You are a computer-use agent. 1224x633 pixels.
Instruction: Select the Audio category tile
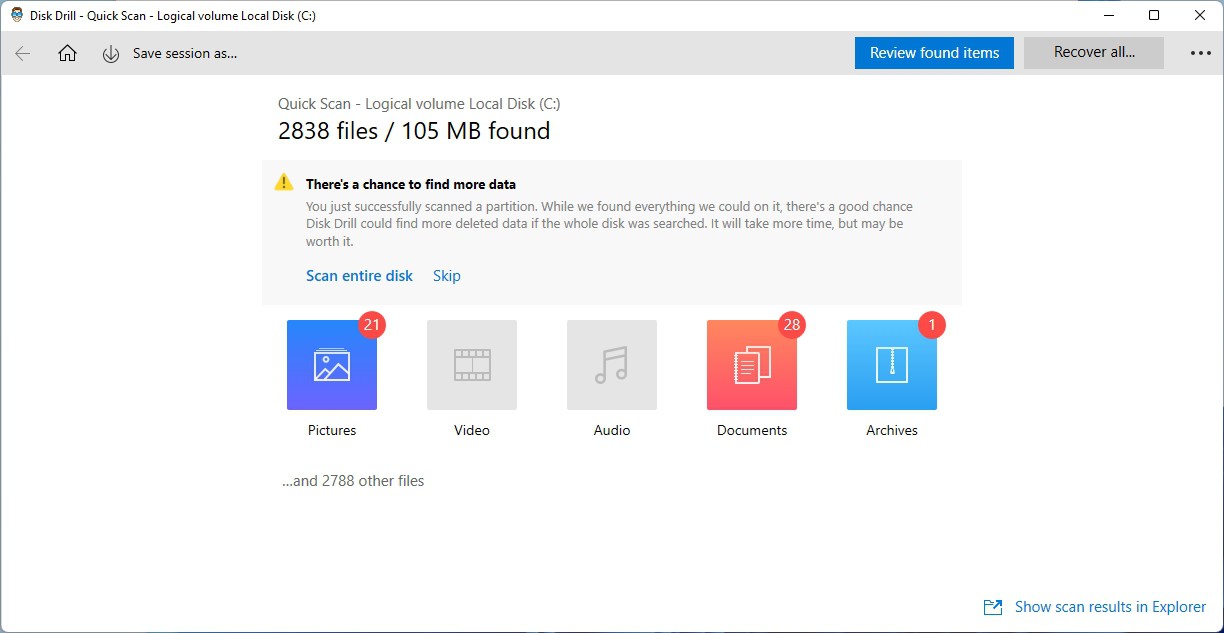612,365
